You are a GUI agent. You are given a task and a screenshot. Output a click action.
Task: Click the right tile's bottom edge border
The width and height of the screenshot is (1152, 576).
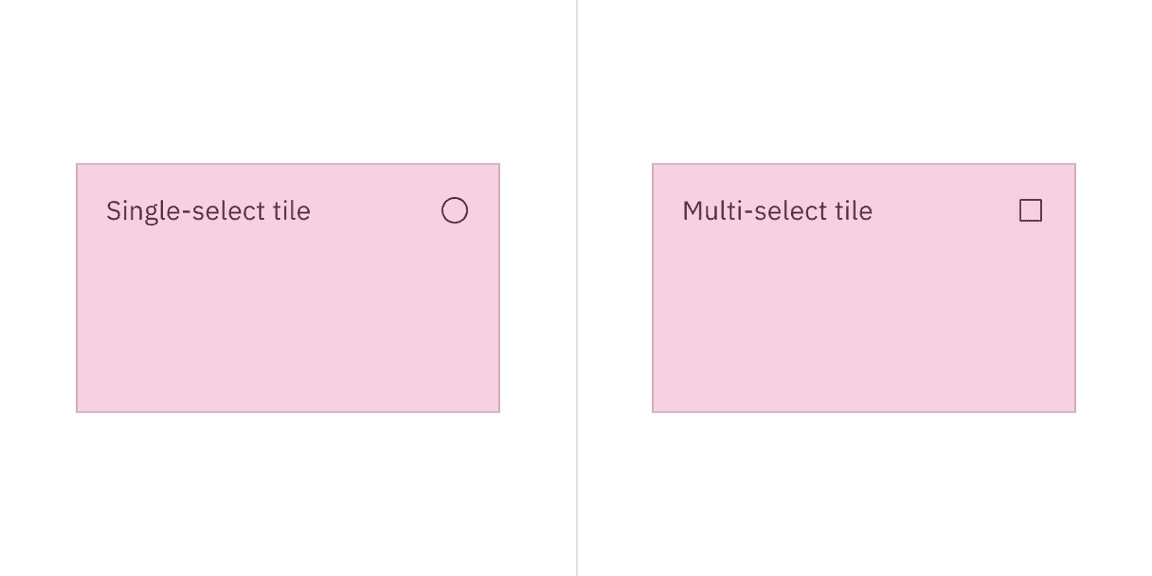point(863,410)
